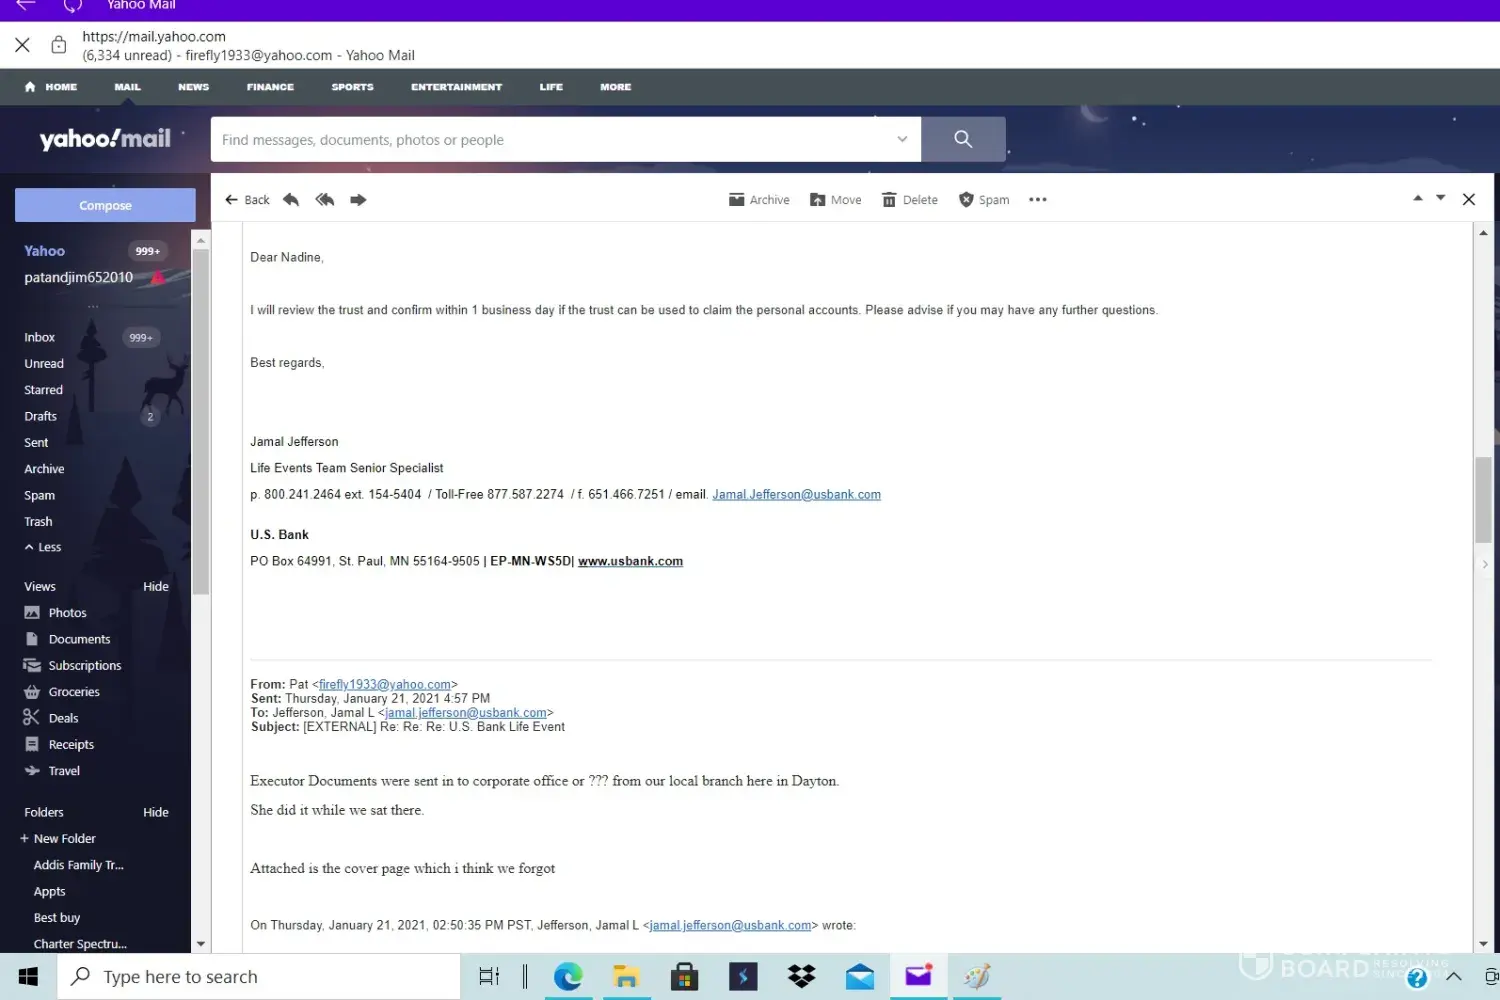1500x1000 pixels.
Task: Open the Travel view
Action: click(52, 771)
